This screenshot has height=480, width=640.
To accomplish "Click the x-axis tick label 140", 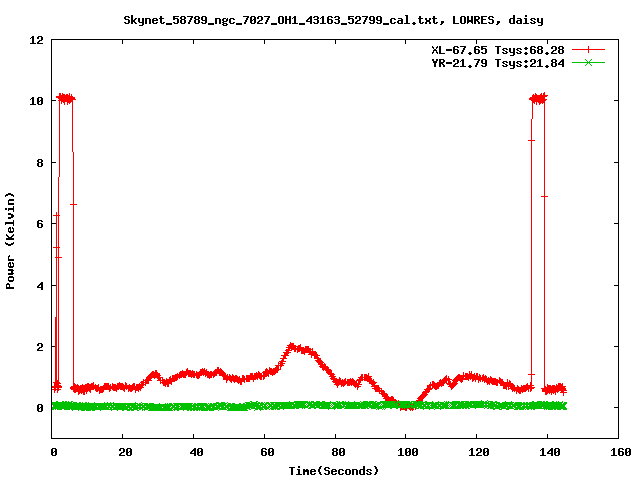I will point(550,452).
